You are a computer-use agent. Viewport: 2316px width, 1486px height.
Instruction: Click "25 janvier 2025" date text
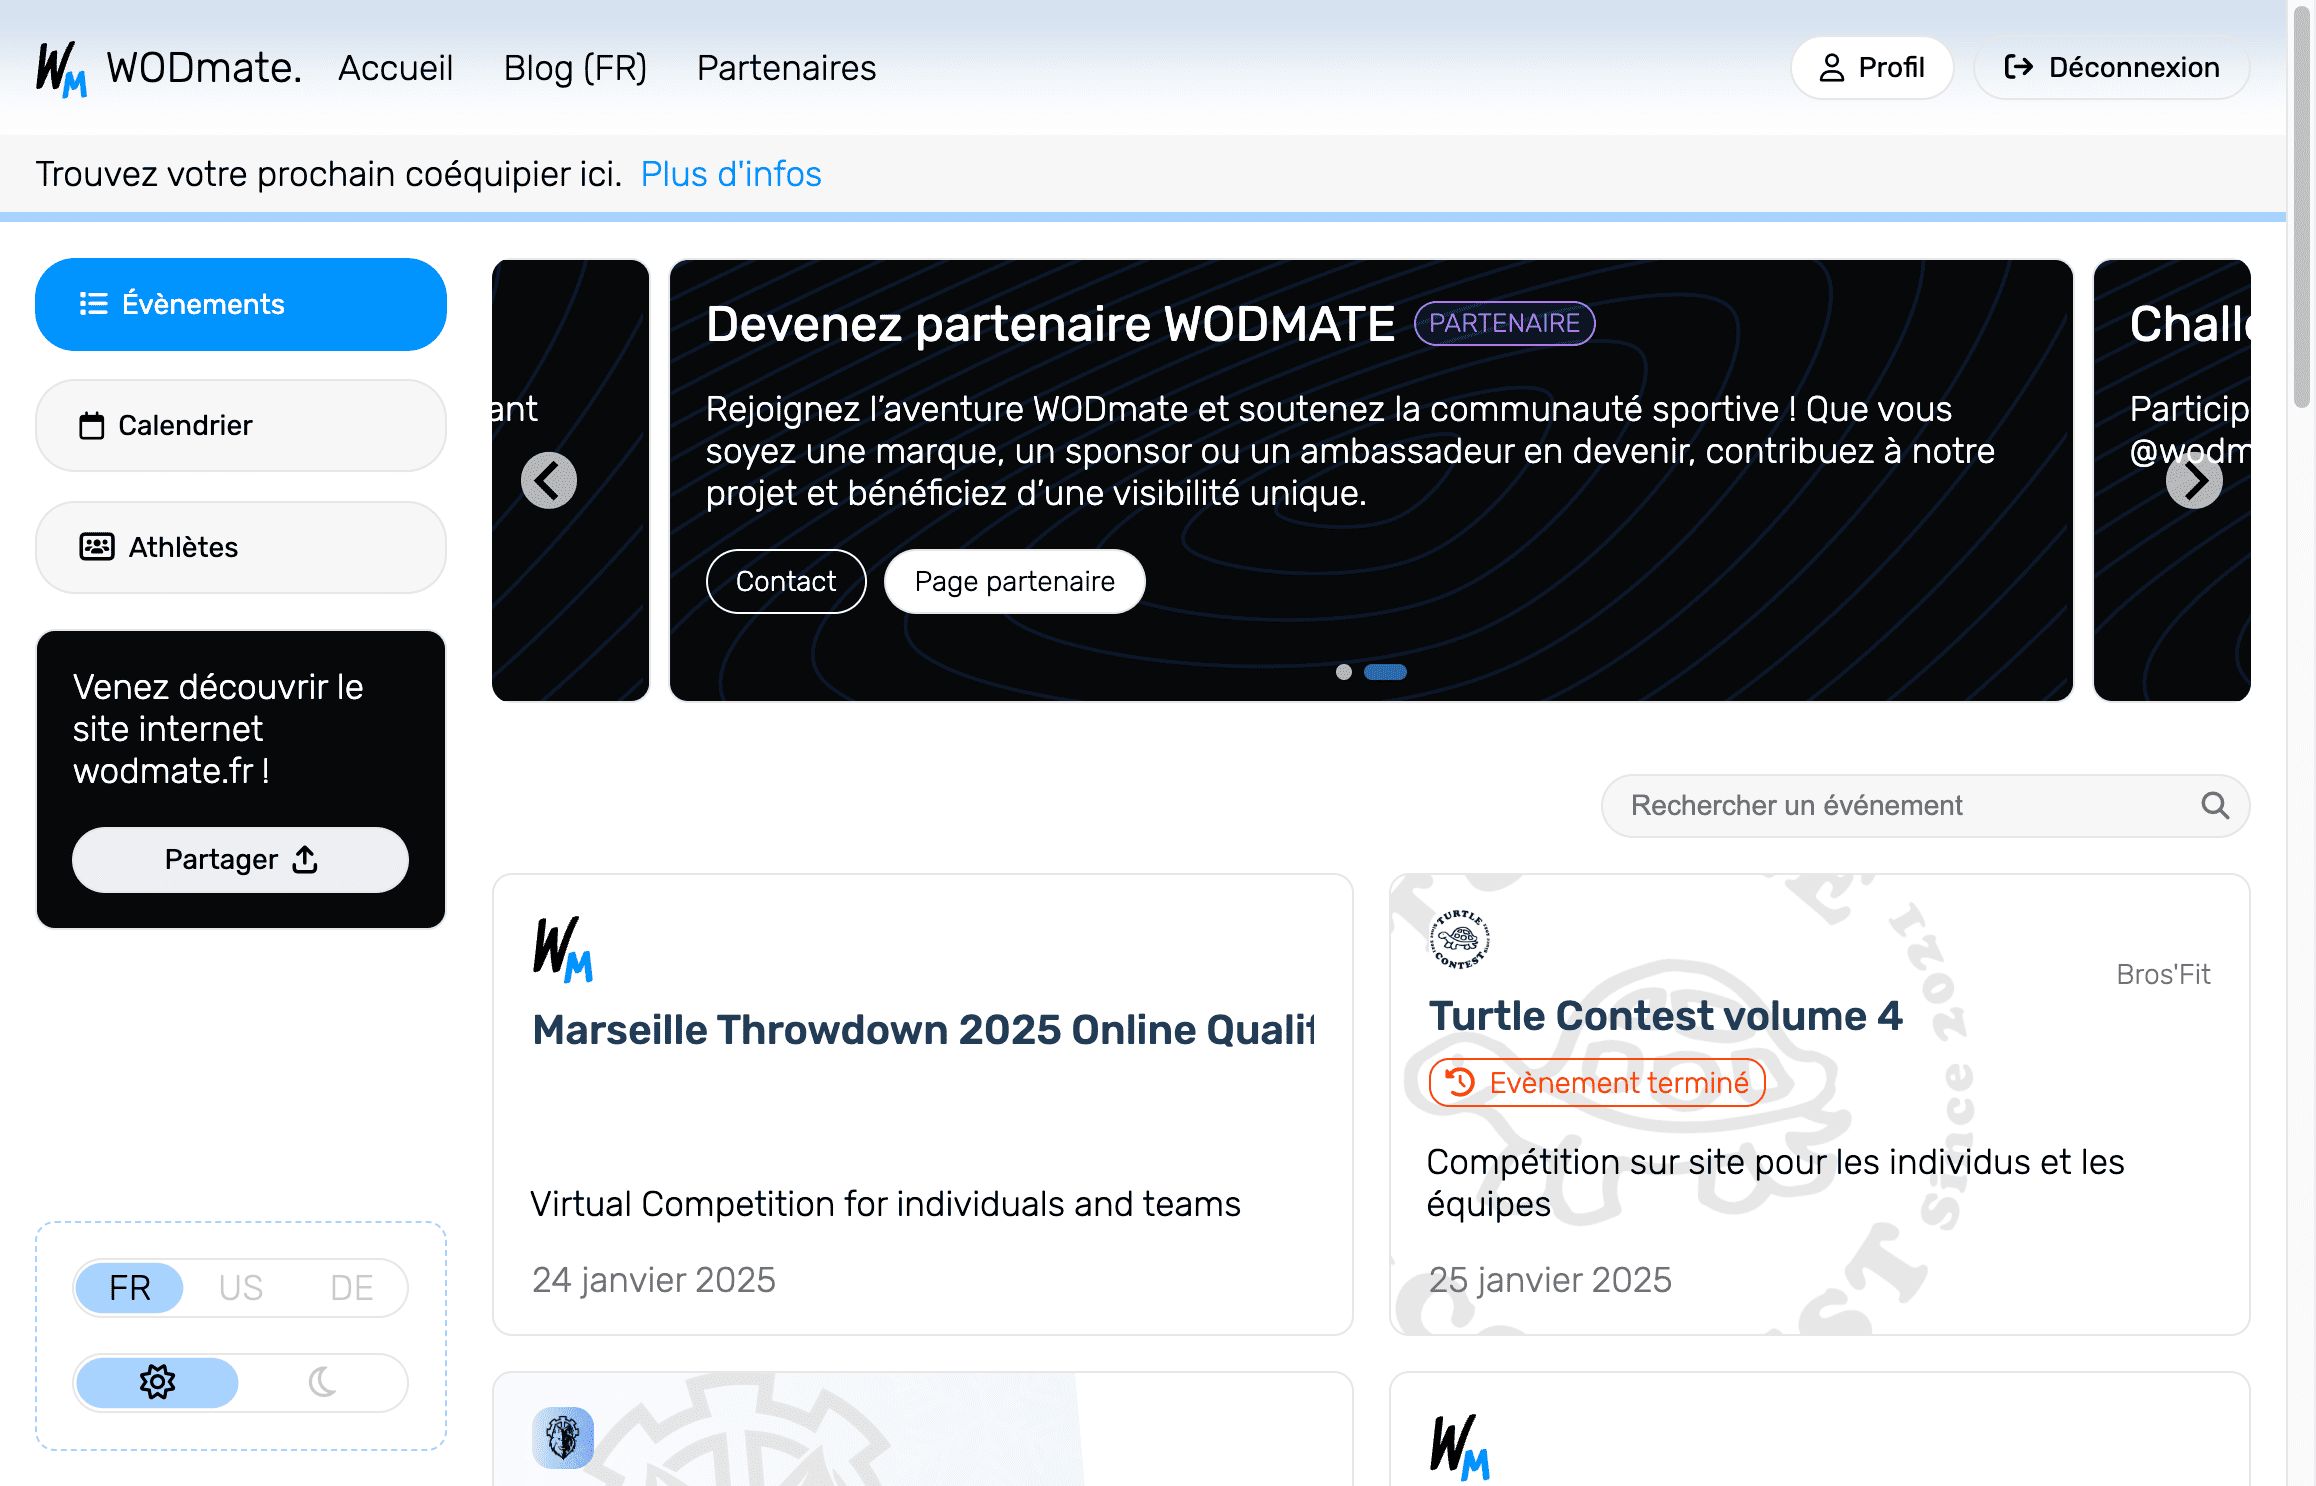1550,1280
